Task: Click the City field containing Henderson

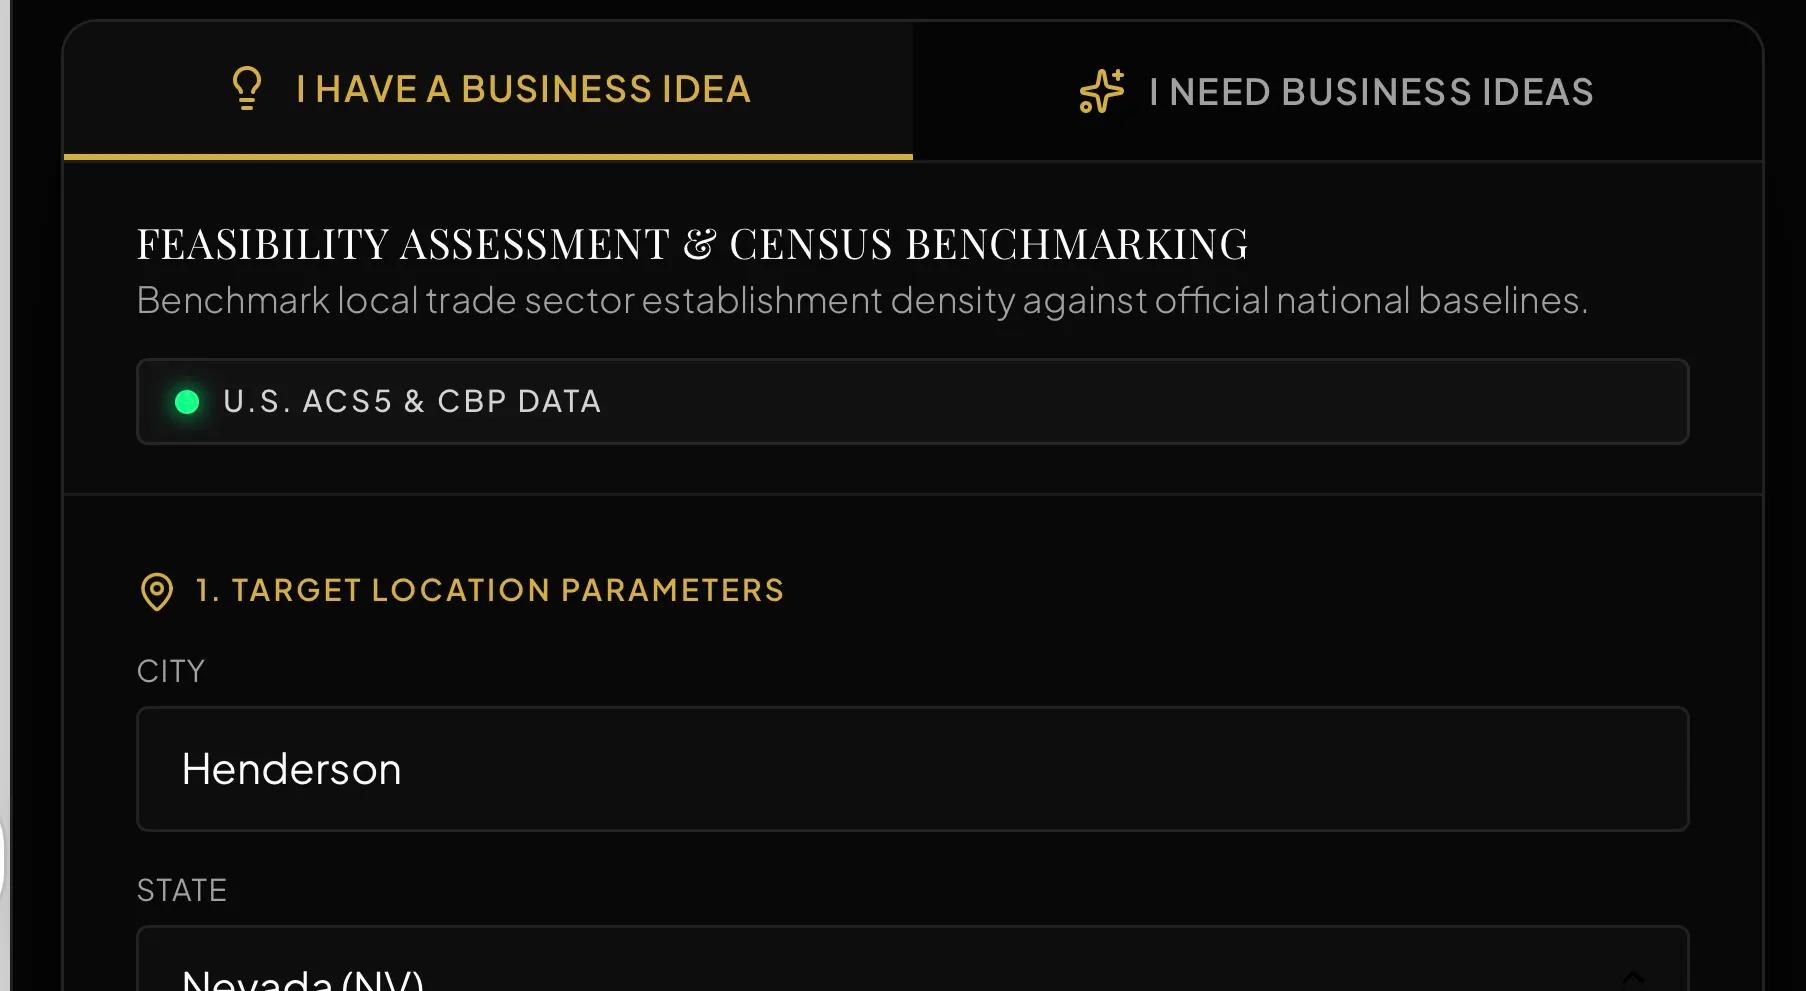Action: click(x=912, y=769)
